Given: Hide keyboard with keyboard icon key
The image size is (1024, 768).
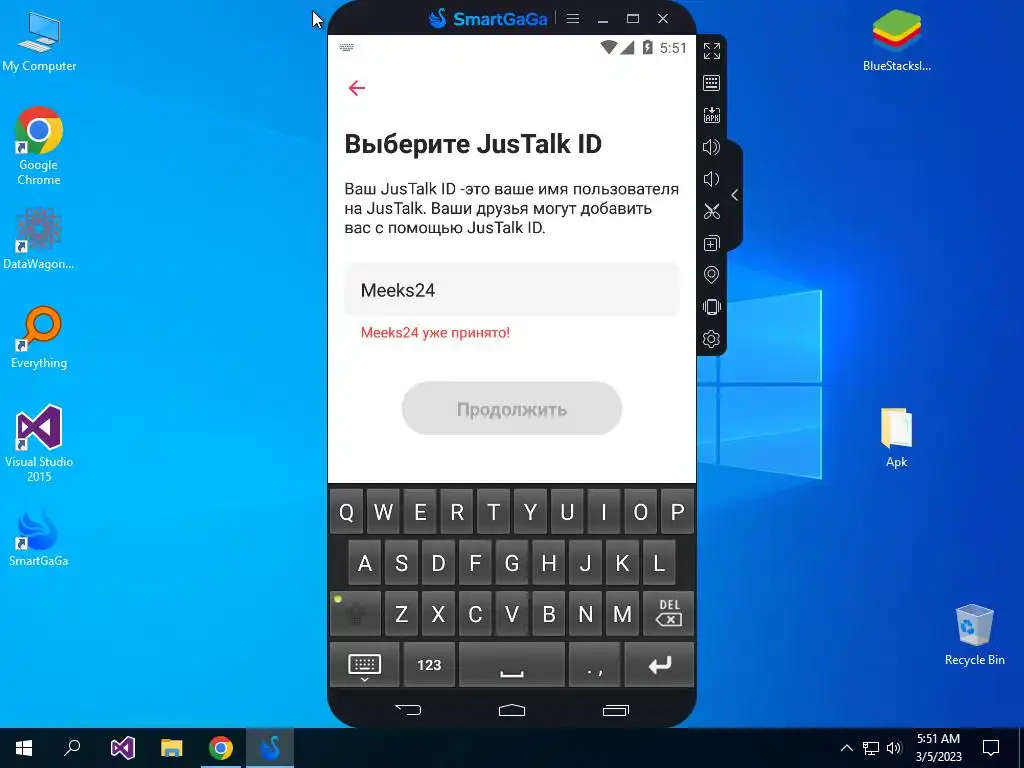Looking at the screenshot, I should tap(364, 665).
